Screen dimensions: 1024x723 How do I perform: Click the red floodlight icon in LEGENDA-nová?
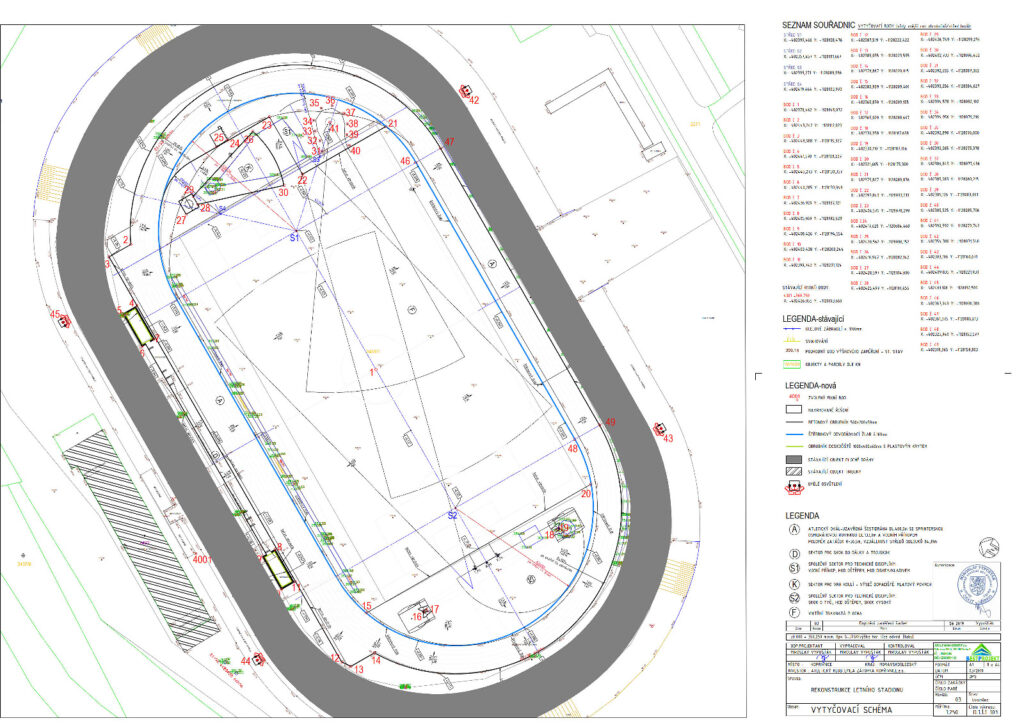(x=793, y=487)
